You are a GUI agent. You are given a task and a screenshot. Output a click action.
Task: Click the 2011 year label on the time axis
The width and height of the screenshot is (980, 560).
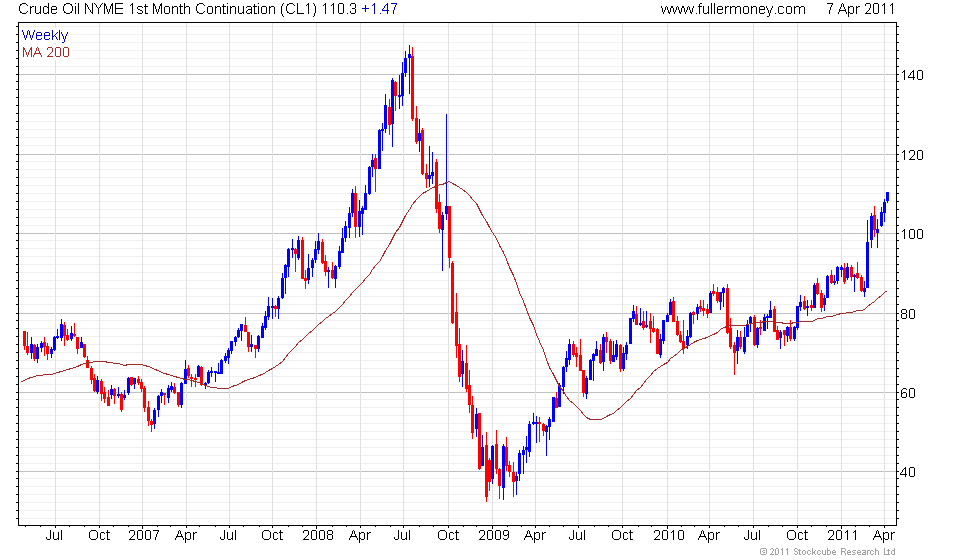(x=842, y=536)
